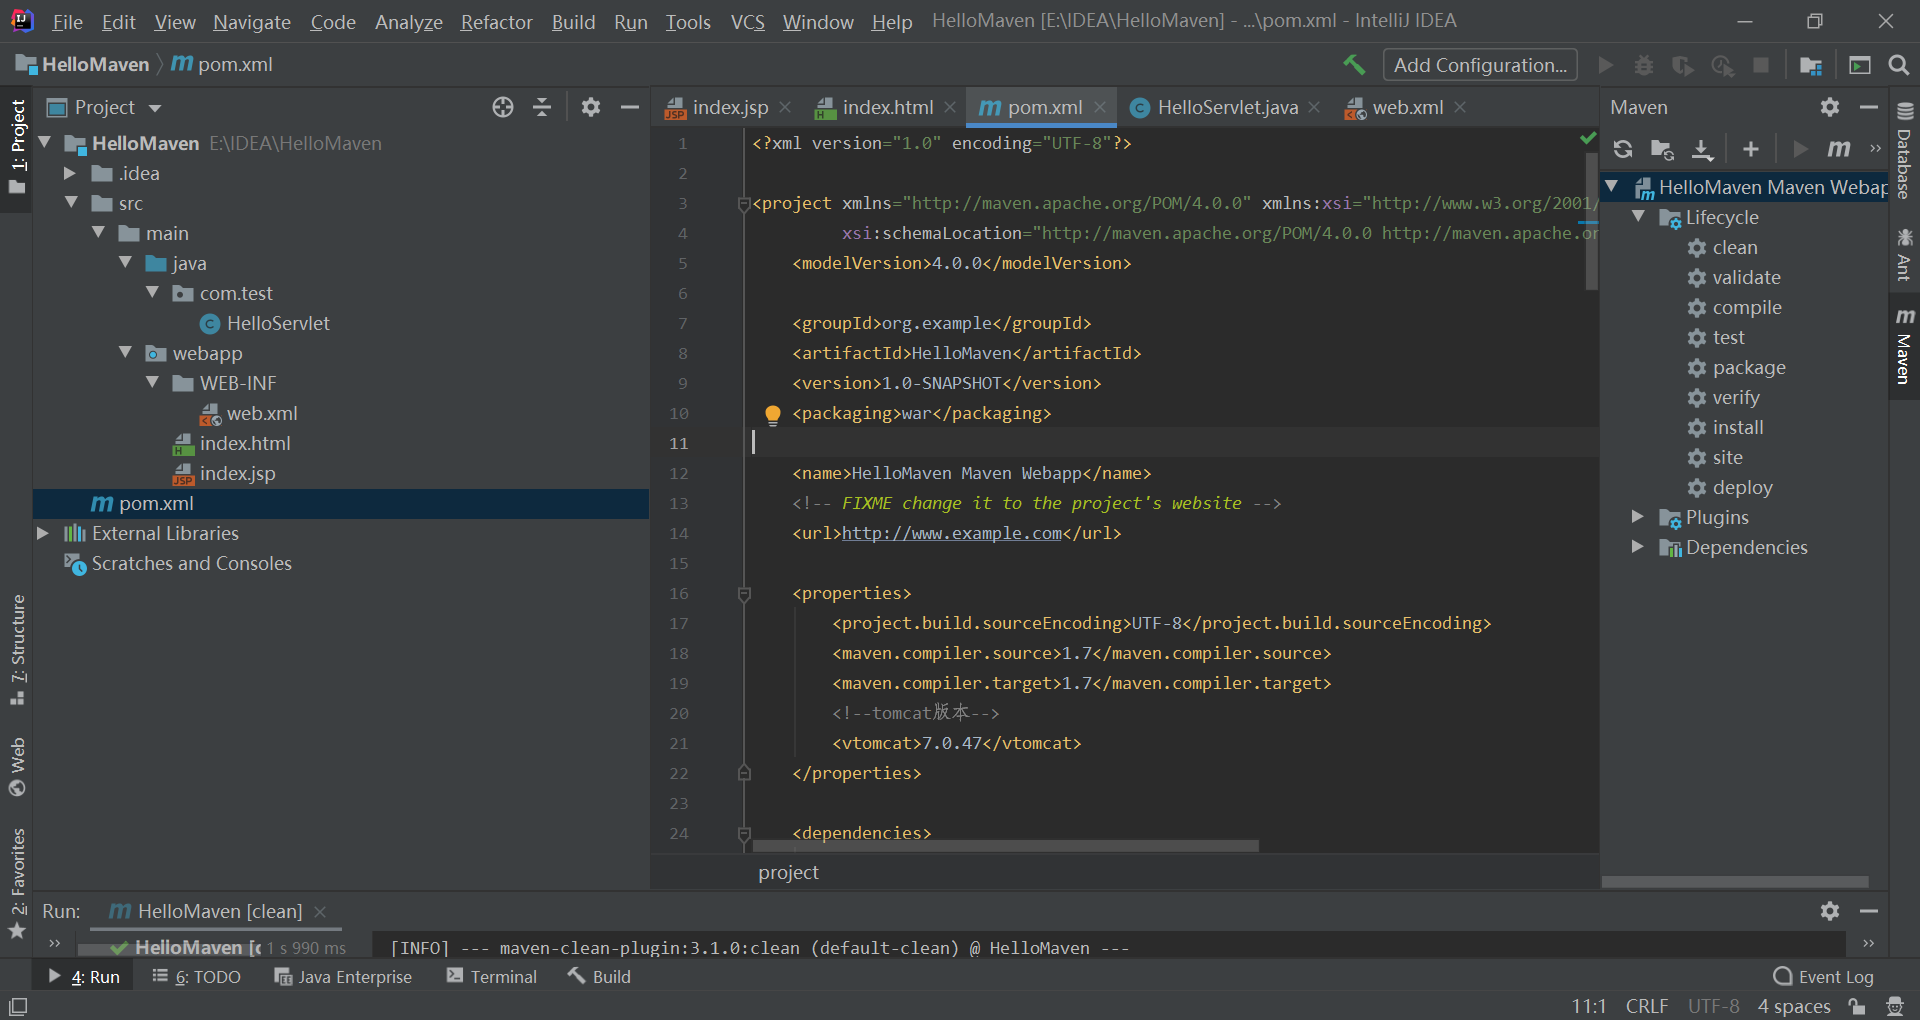Toggle the Favorites tool window

click(17, 878)
